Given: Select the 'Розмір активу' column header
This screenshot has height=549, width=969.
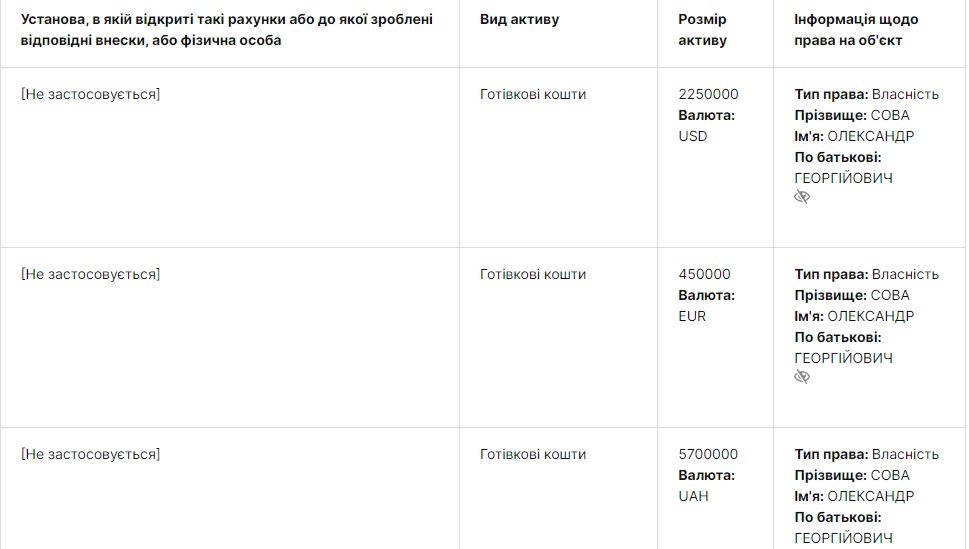Looking at the screenshot, I should (703, 30).
